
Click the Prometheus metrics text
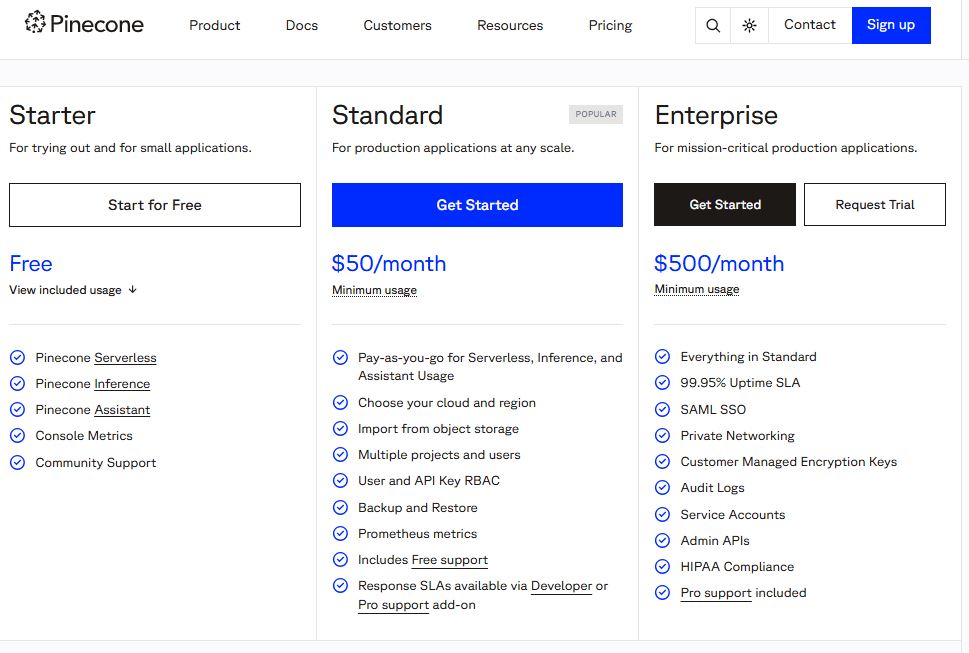click(417, 533)
